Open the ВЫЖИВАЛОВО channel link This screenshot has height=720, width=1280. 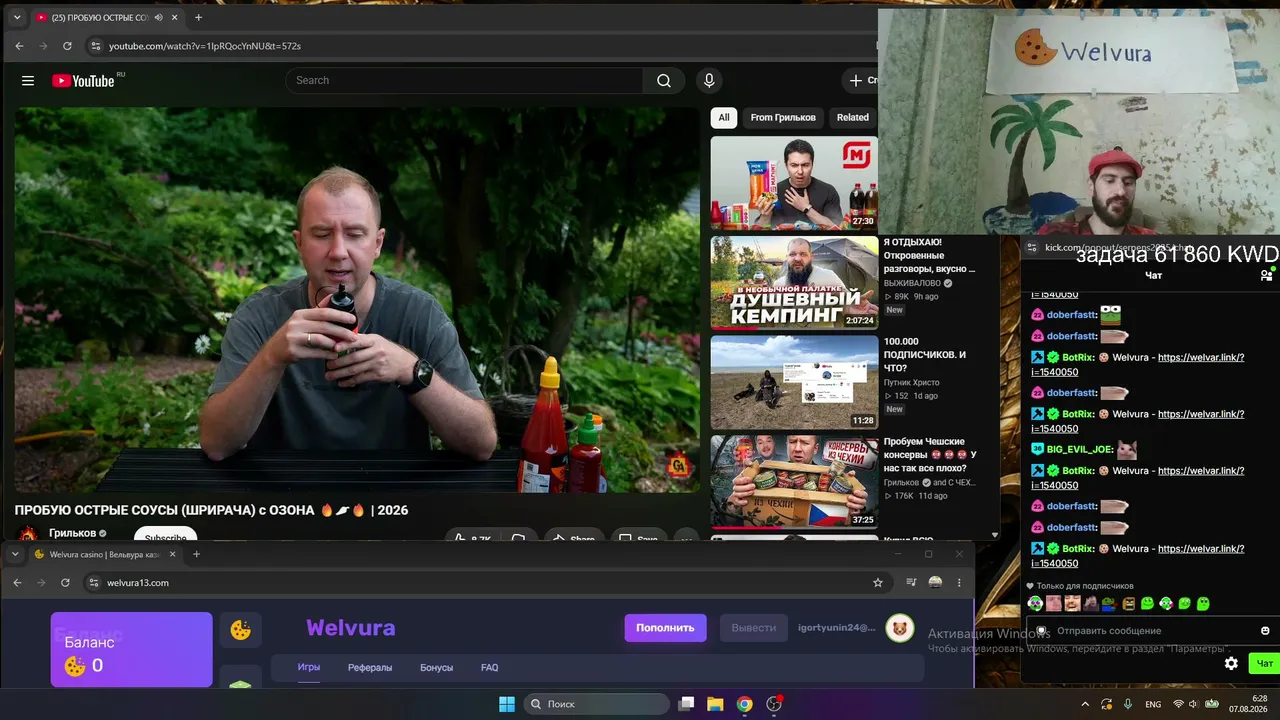(x=913, y=283)
